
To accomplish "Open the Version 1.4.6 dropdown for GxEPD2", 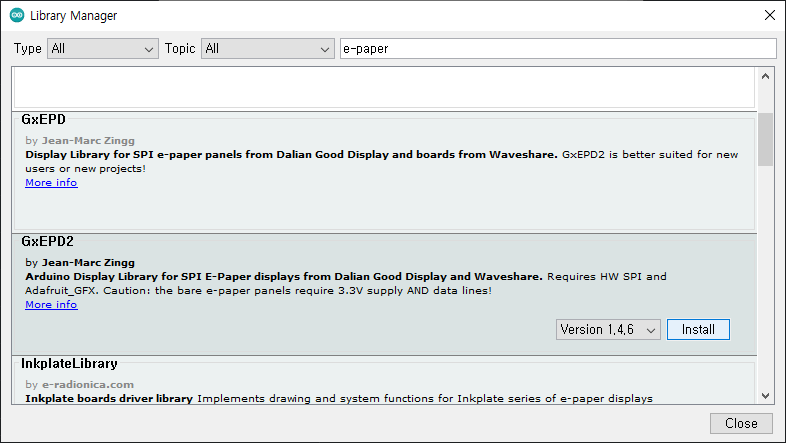I will [608, 330].
